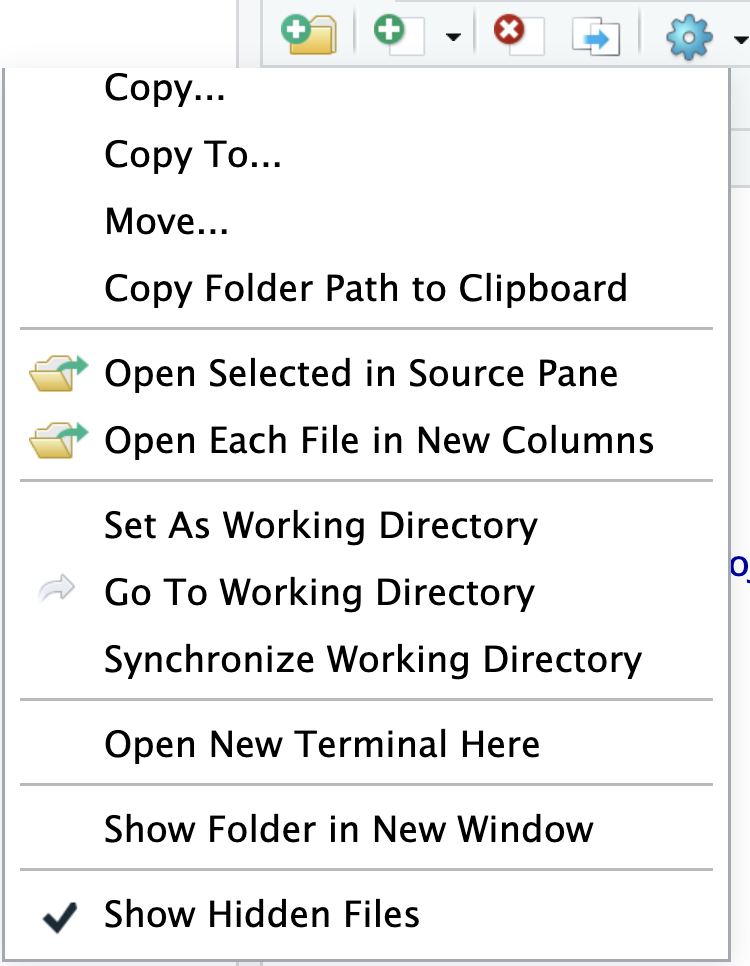Choose Synchronize Working Directory

[373, 660]
